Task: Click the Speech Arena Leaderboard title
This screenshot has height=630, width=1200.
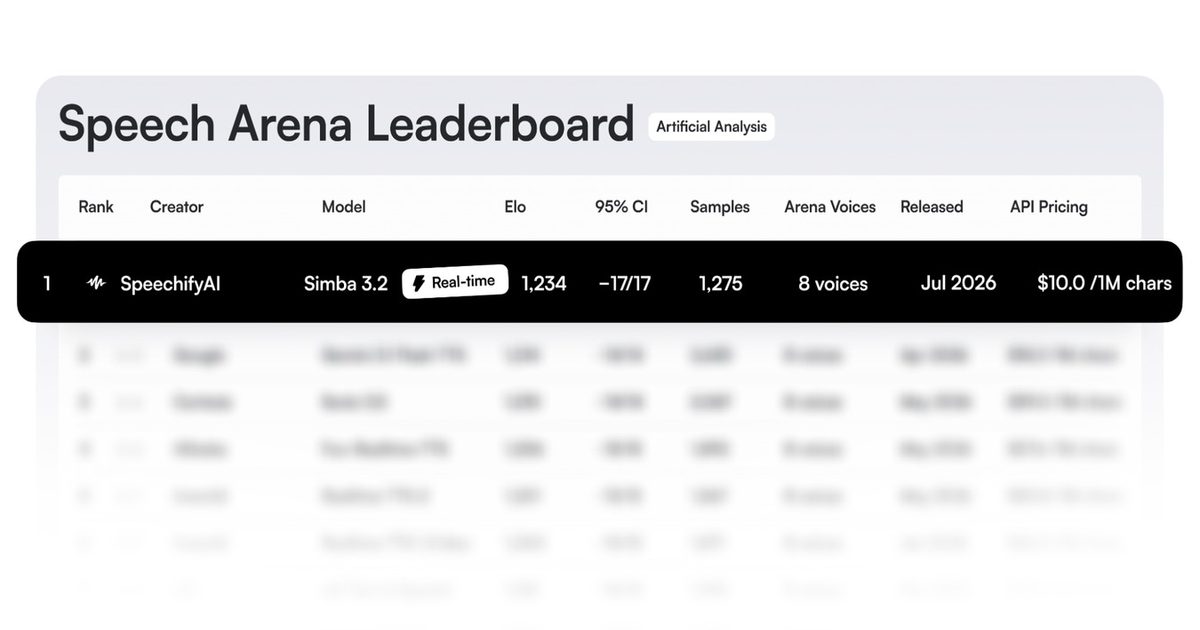Action: pos(346,125)
